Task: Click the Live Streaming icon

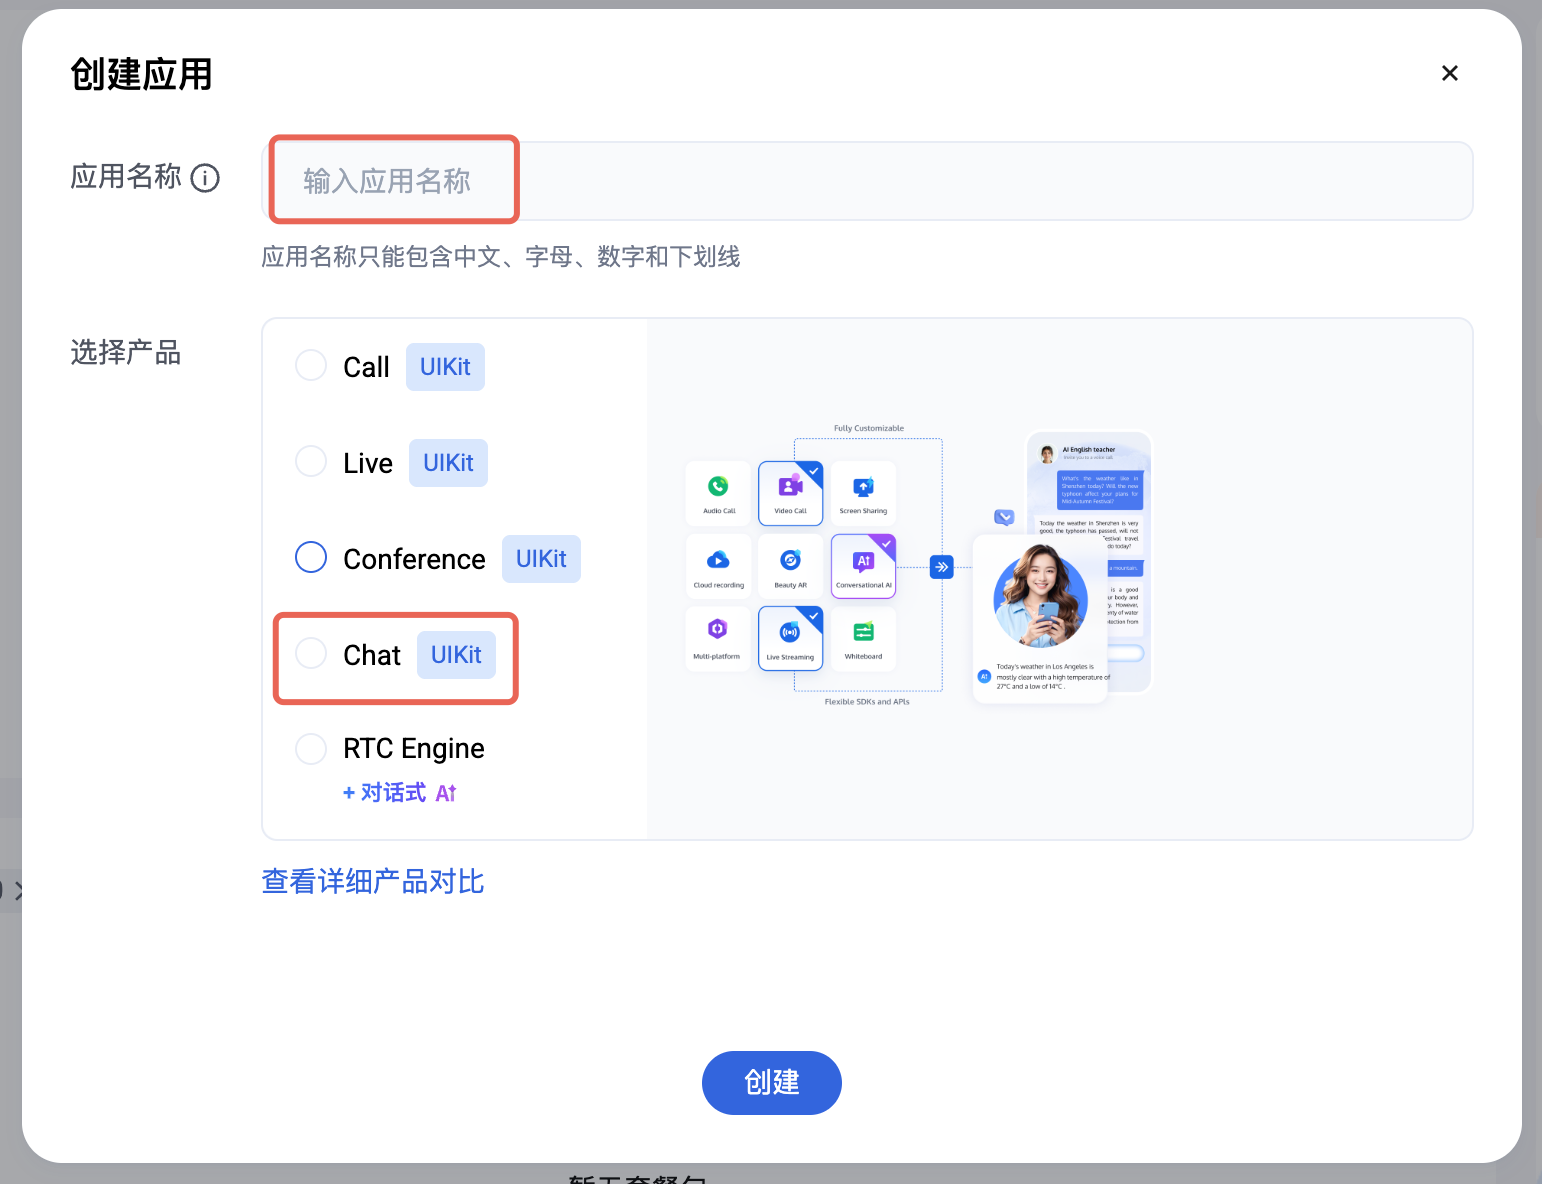Action: pos(790,632)
